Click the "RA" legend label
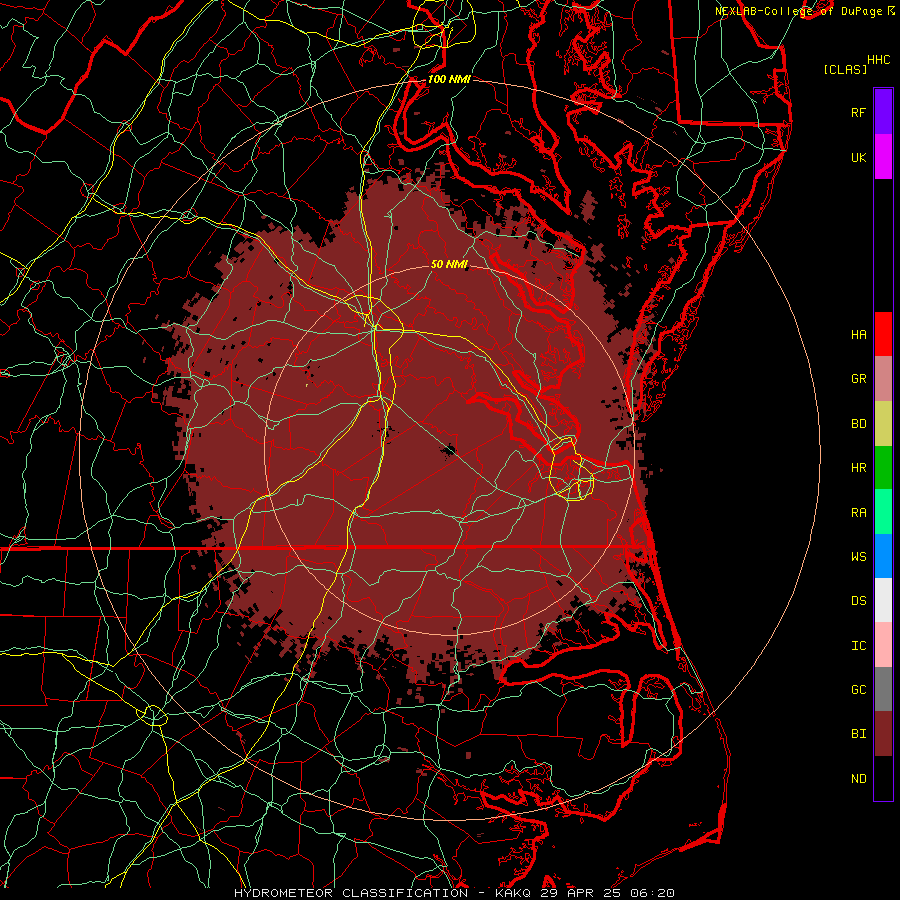This screenshot has width=900, height=900. tap(858, 512)
